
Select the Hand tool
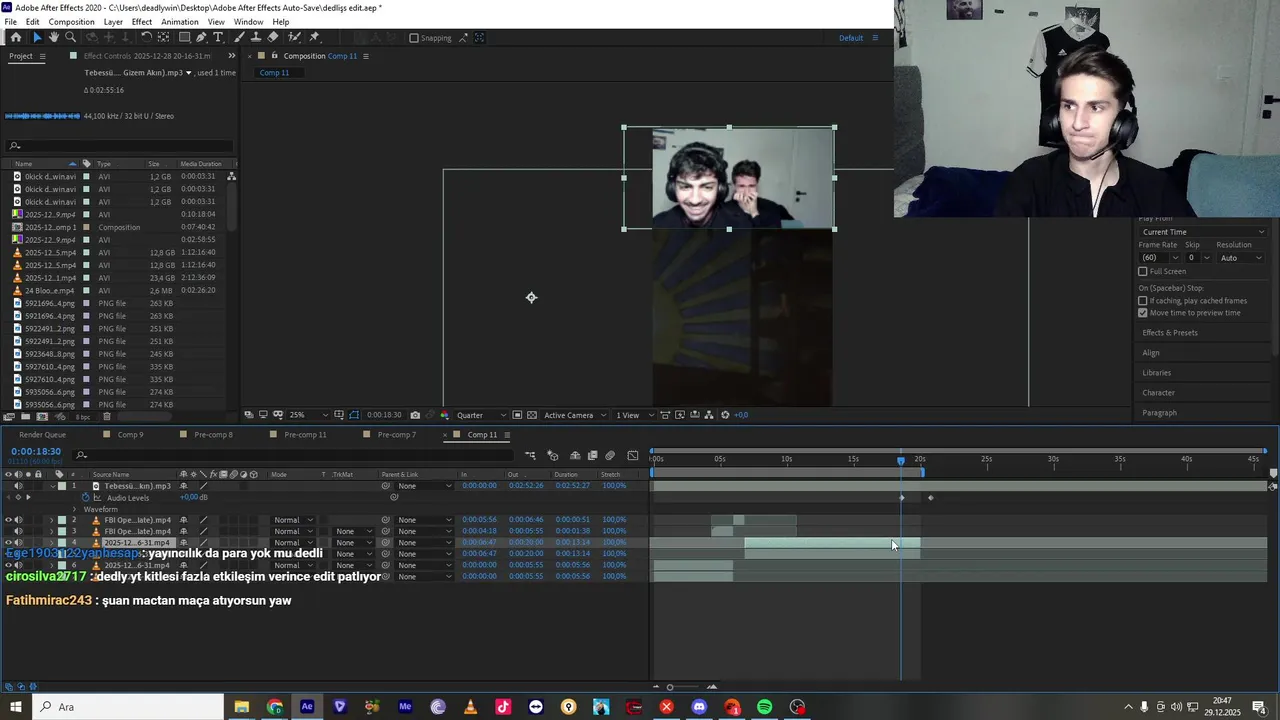click(54, 37)
